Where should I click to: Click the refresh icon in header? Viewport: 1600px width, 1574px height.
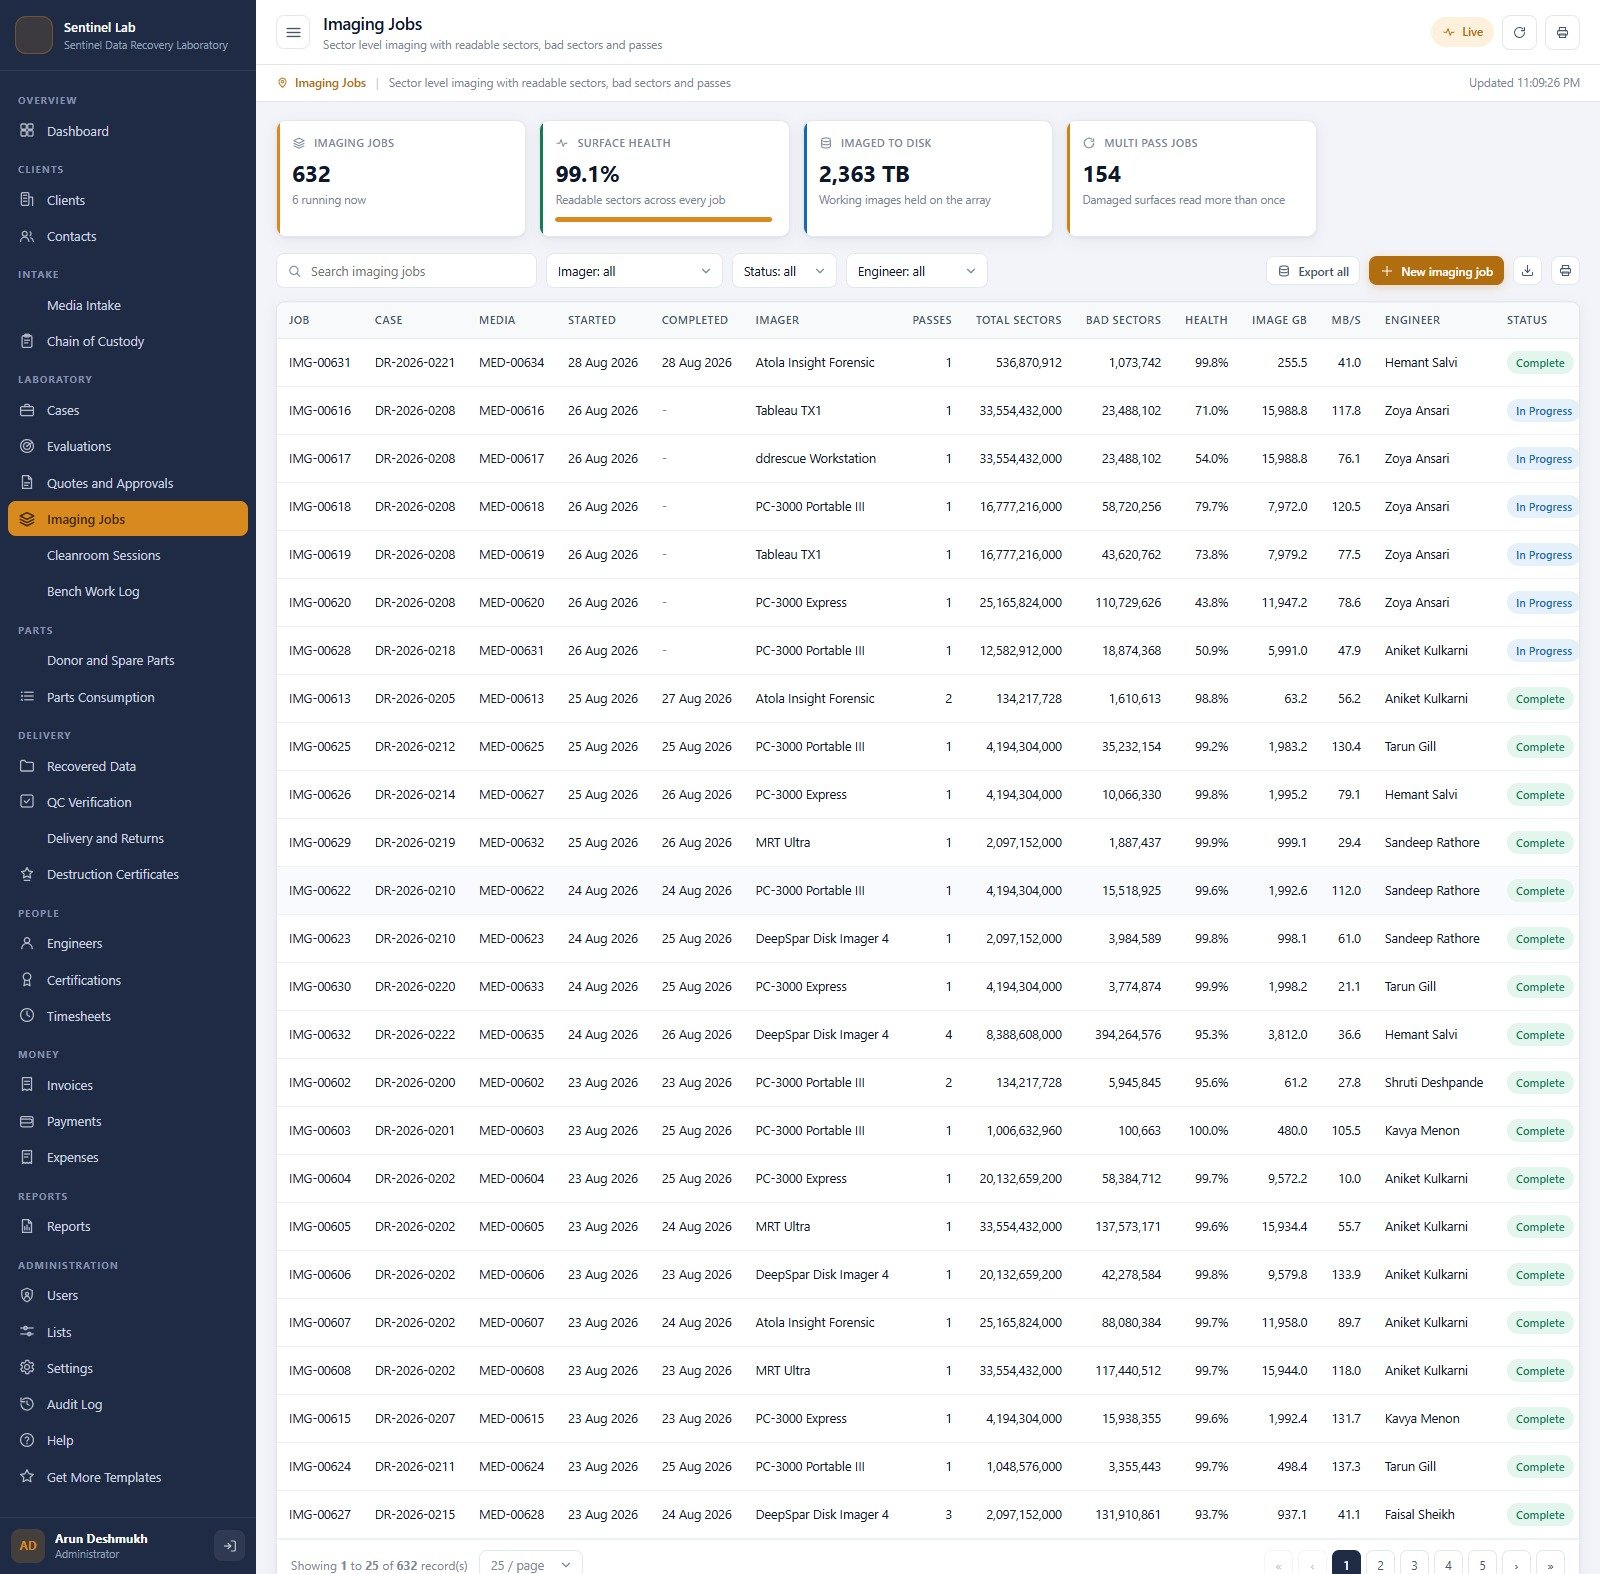(1519, 32)
